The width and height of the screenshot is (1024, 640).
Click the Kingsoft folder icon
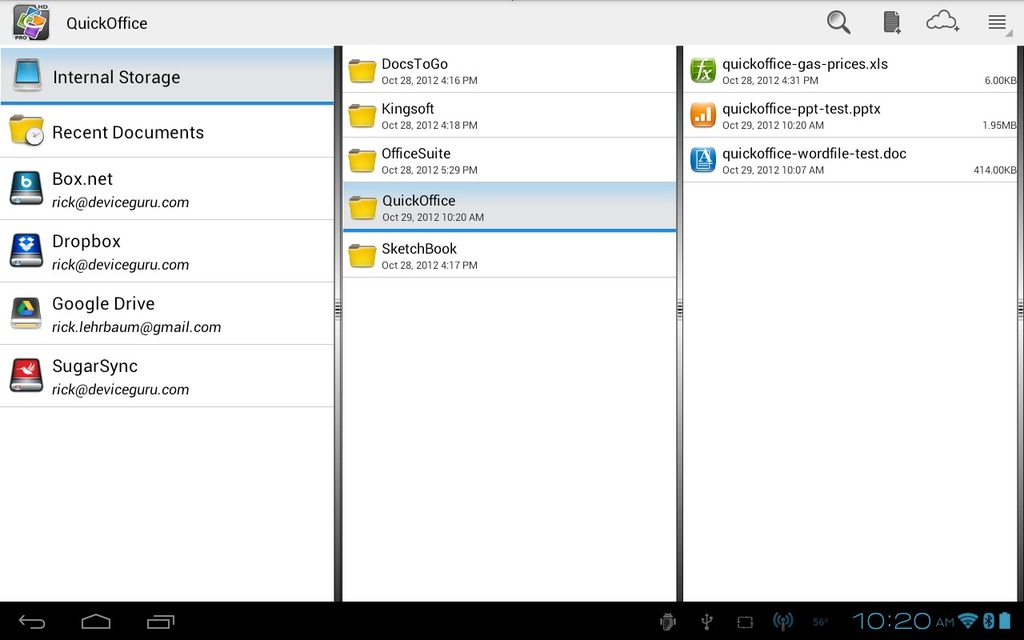pyautogui.click(x=362, y=116)
